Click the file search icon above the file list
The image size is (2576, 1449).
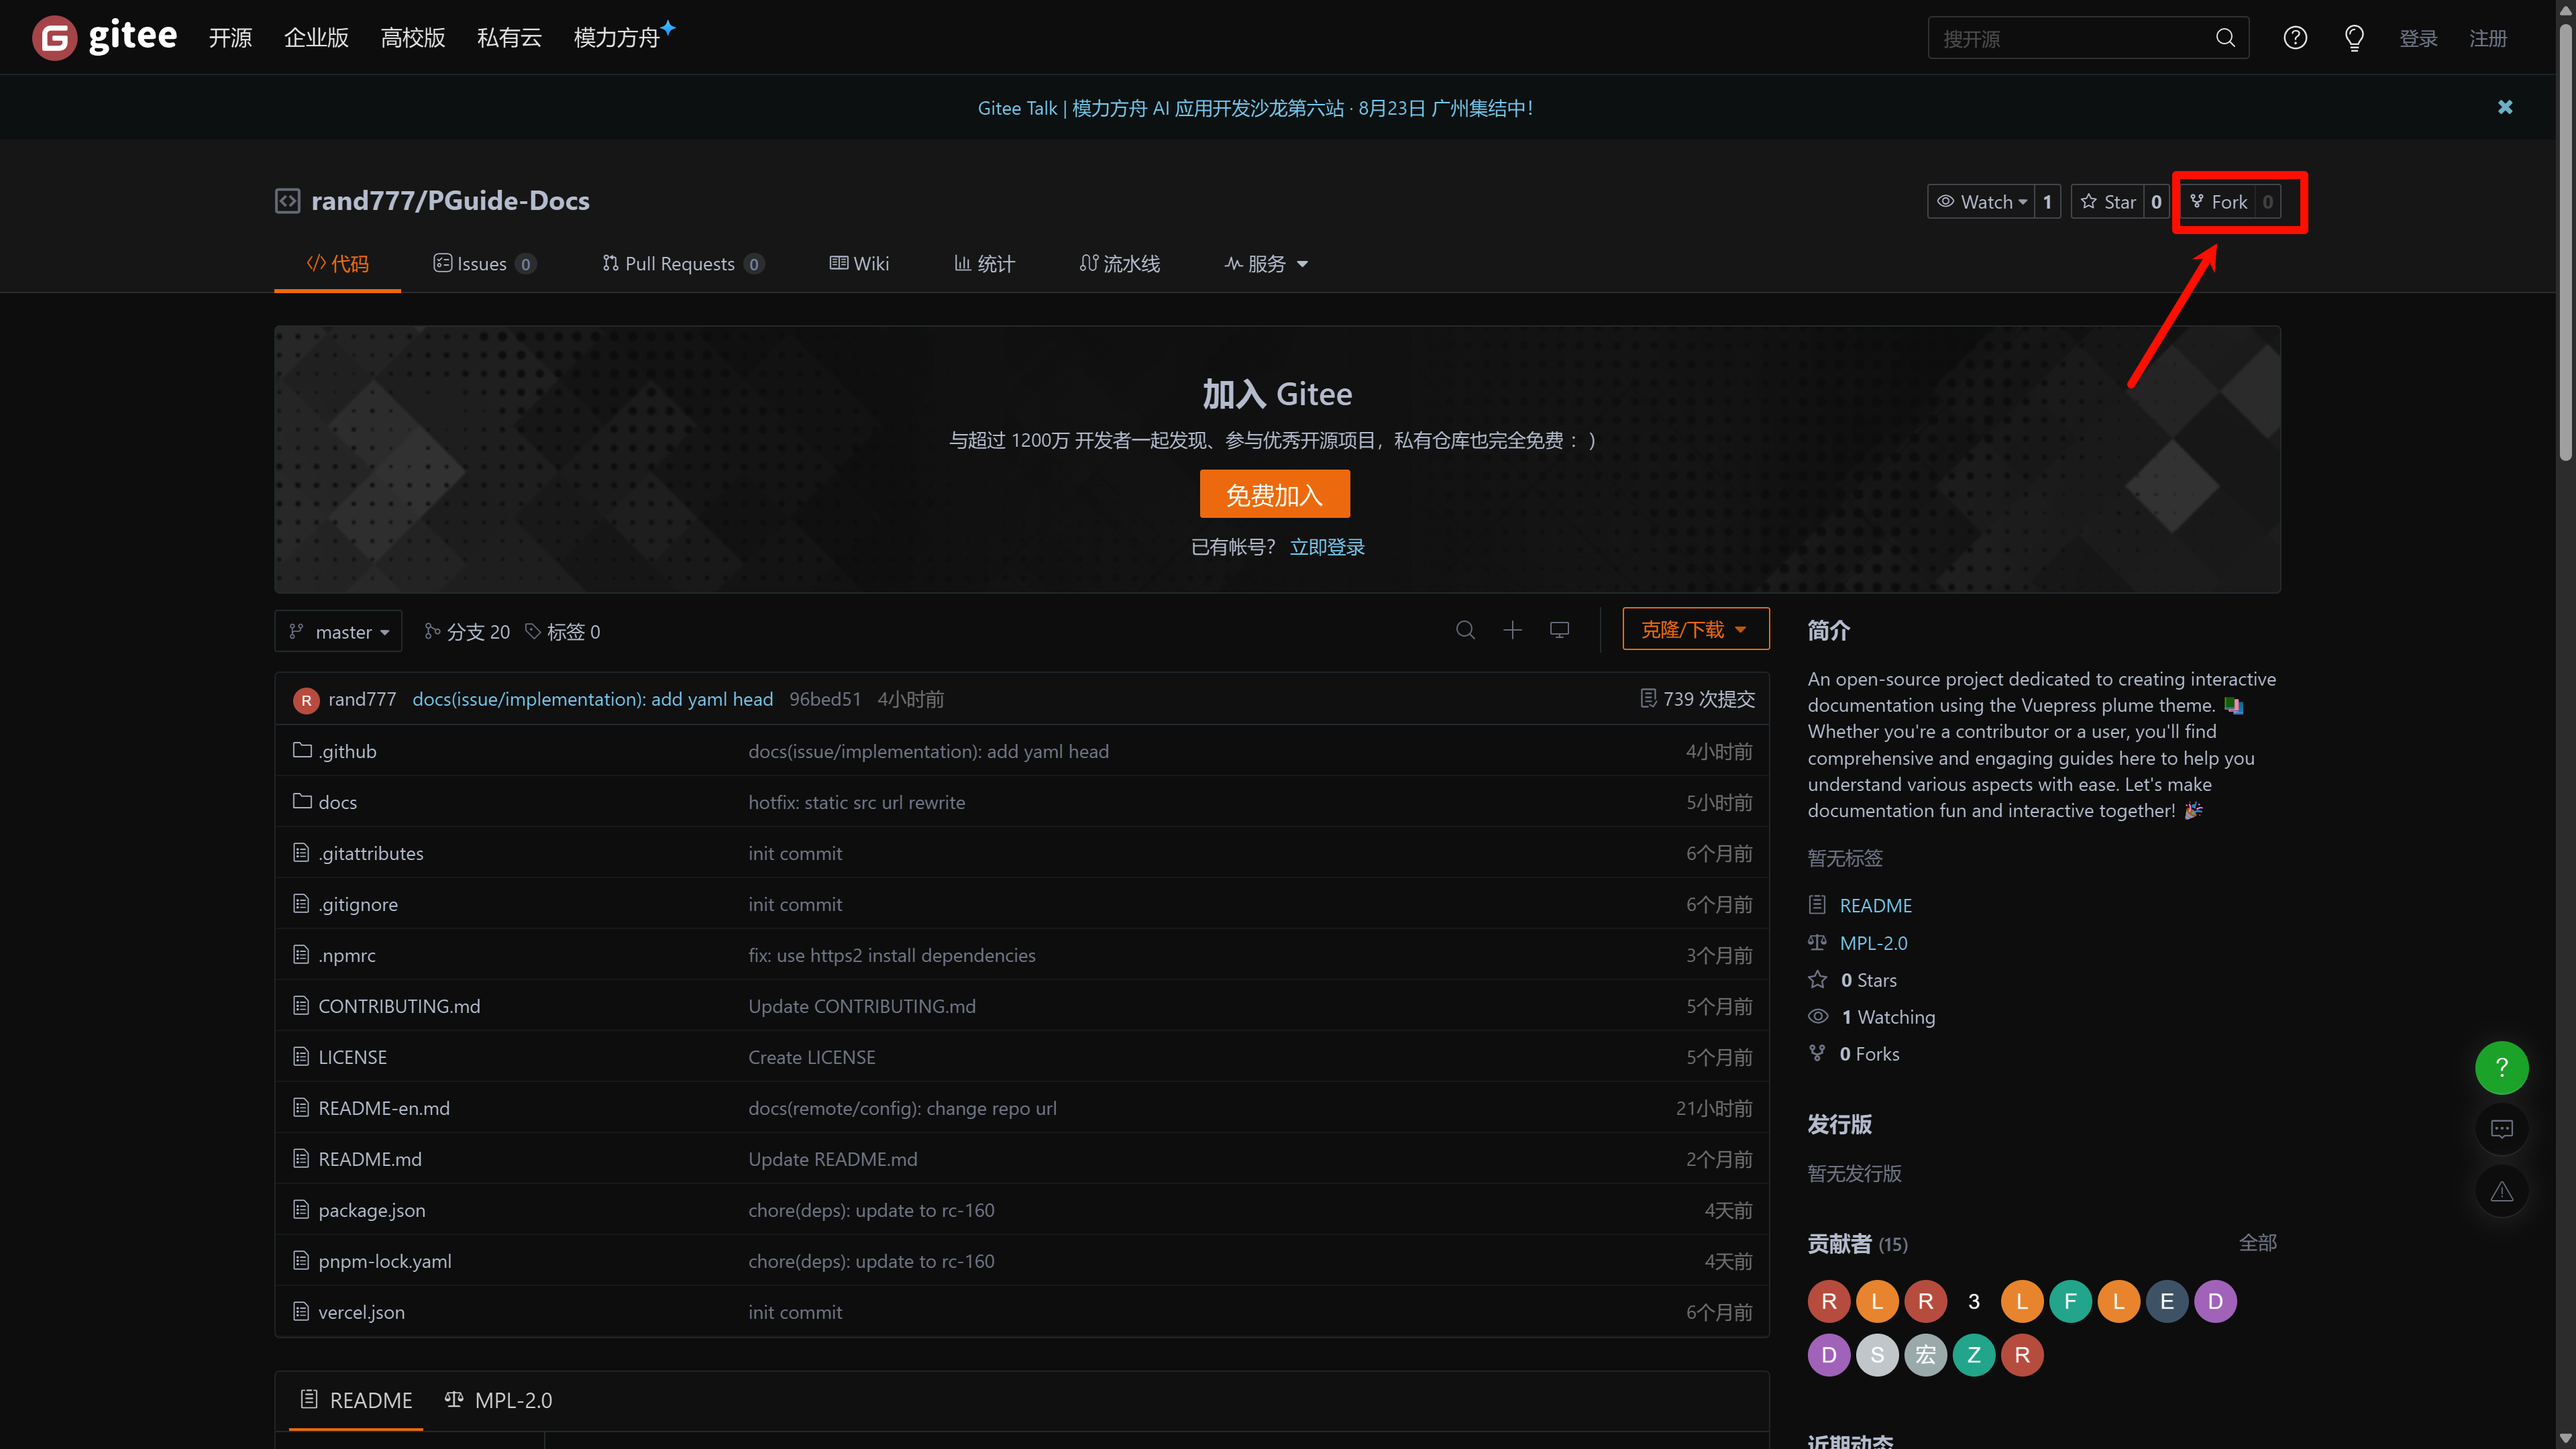(x=1465, y=630)
